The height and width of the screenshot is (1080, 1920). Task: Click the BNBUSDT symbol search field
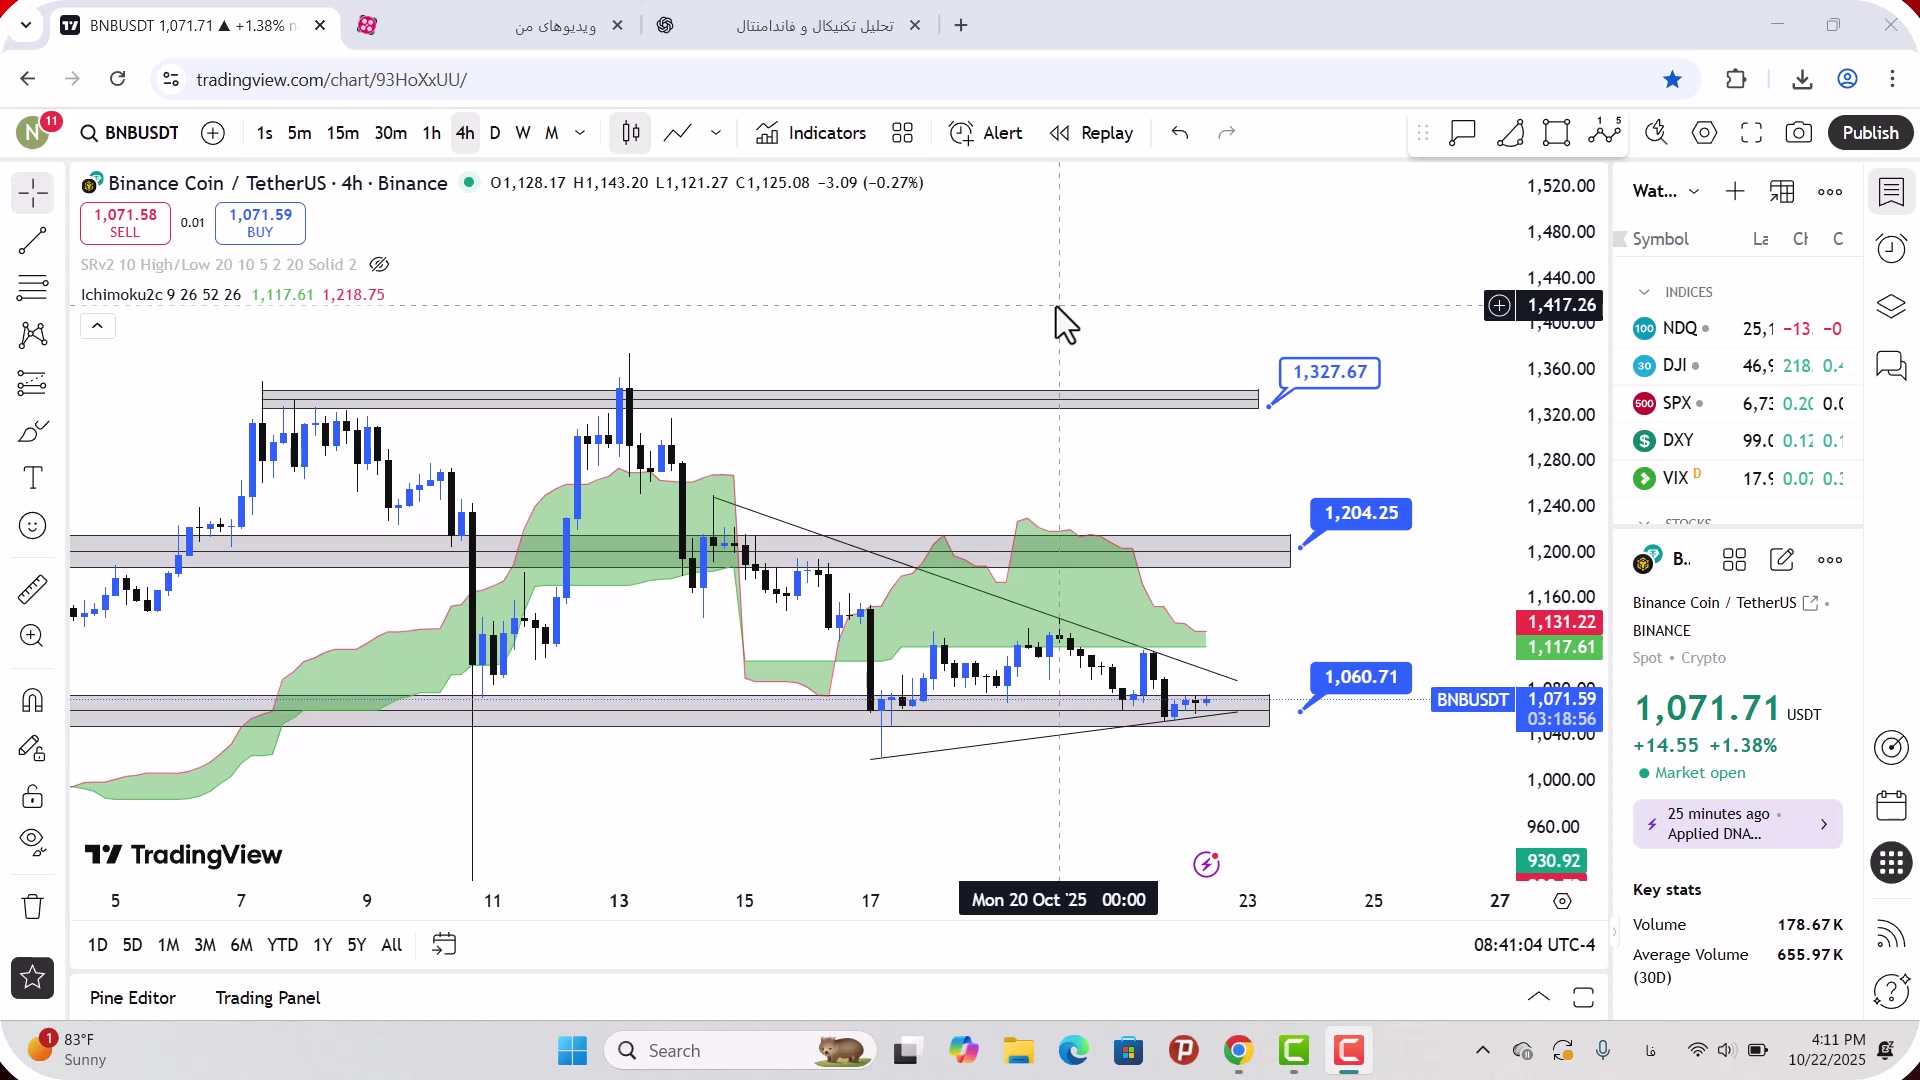(x=130, y=133)
